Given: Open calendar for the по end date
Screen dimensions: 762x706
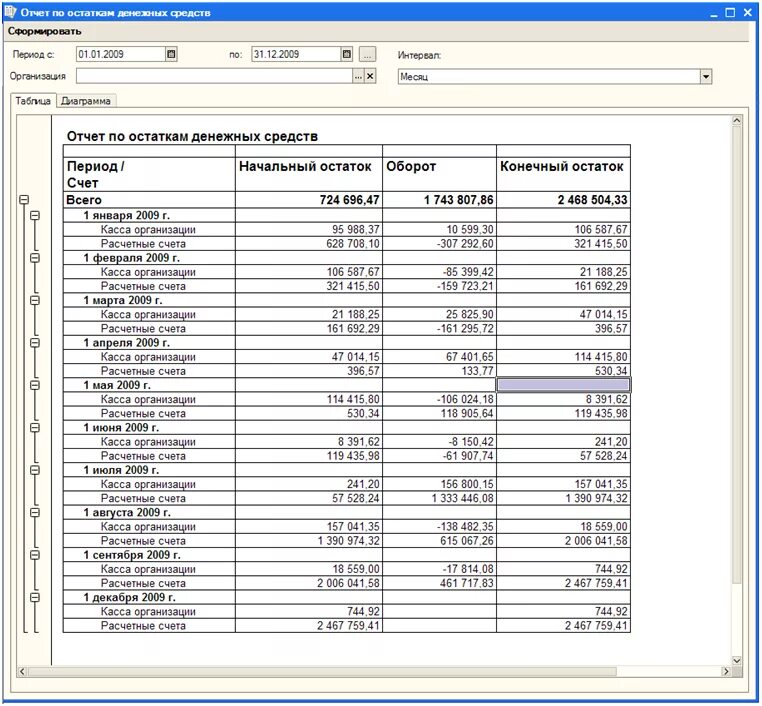Looking at the screenshot, I should pos(346,54).
